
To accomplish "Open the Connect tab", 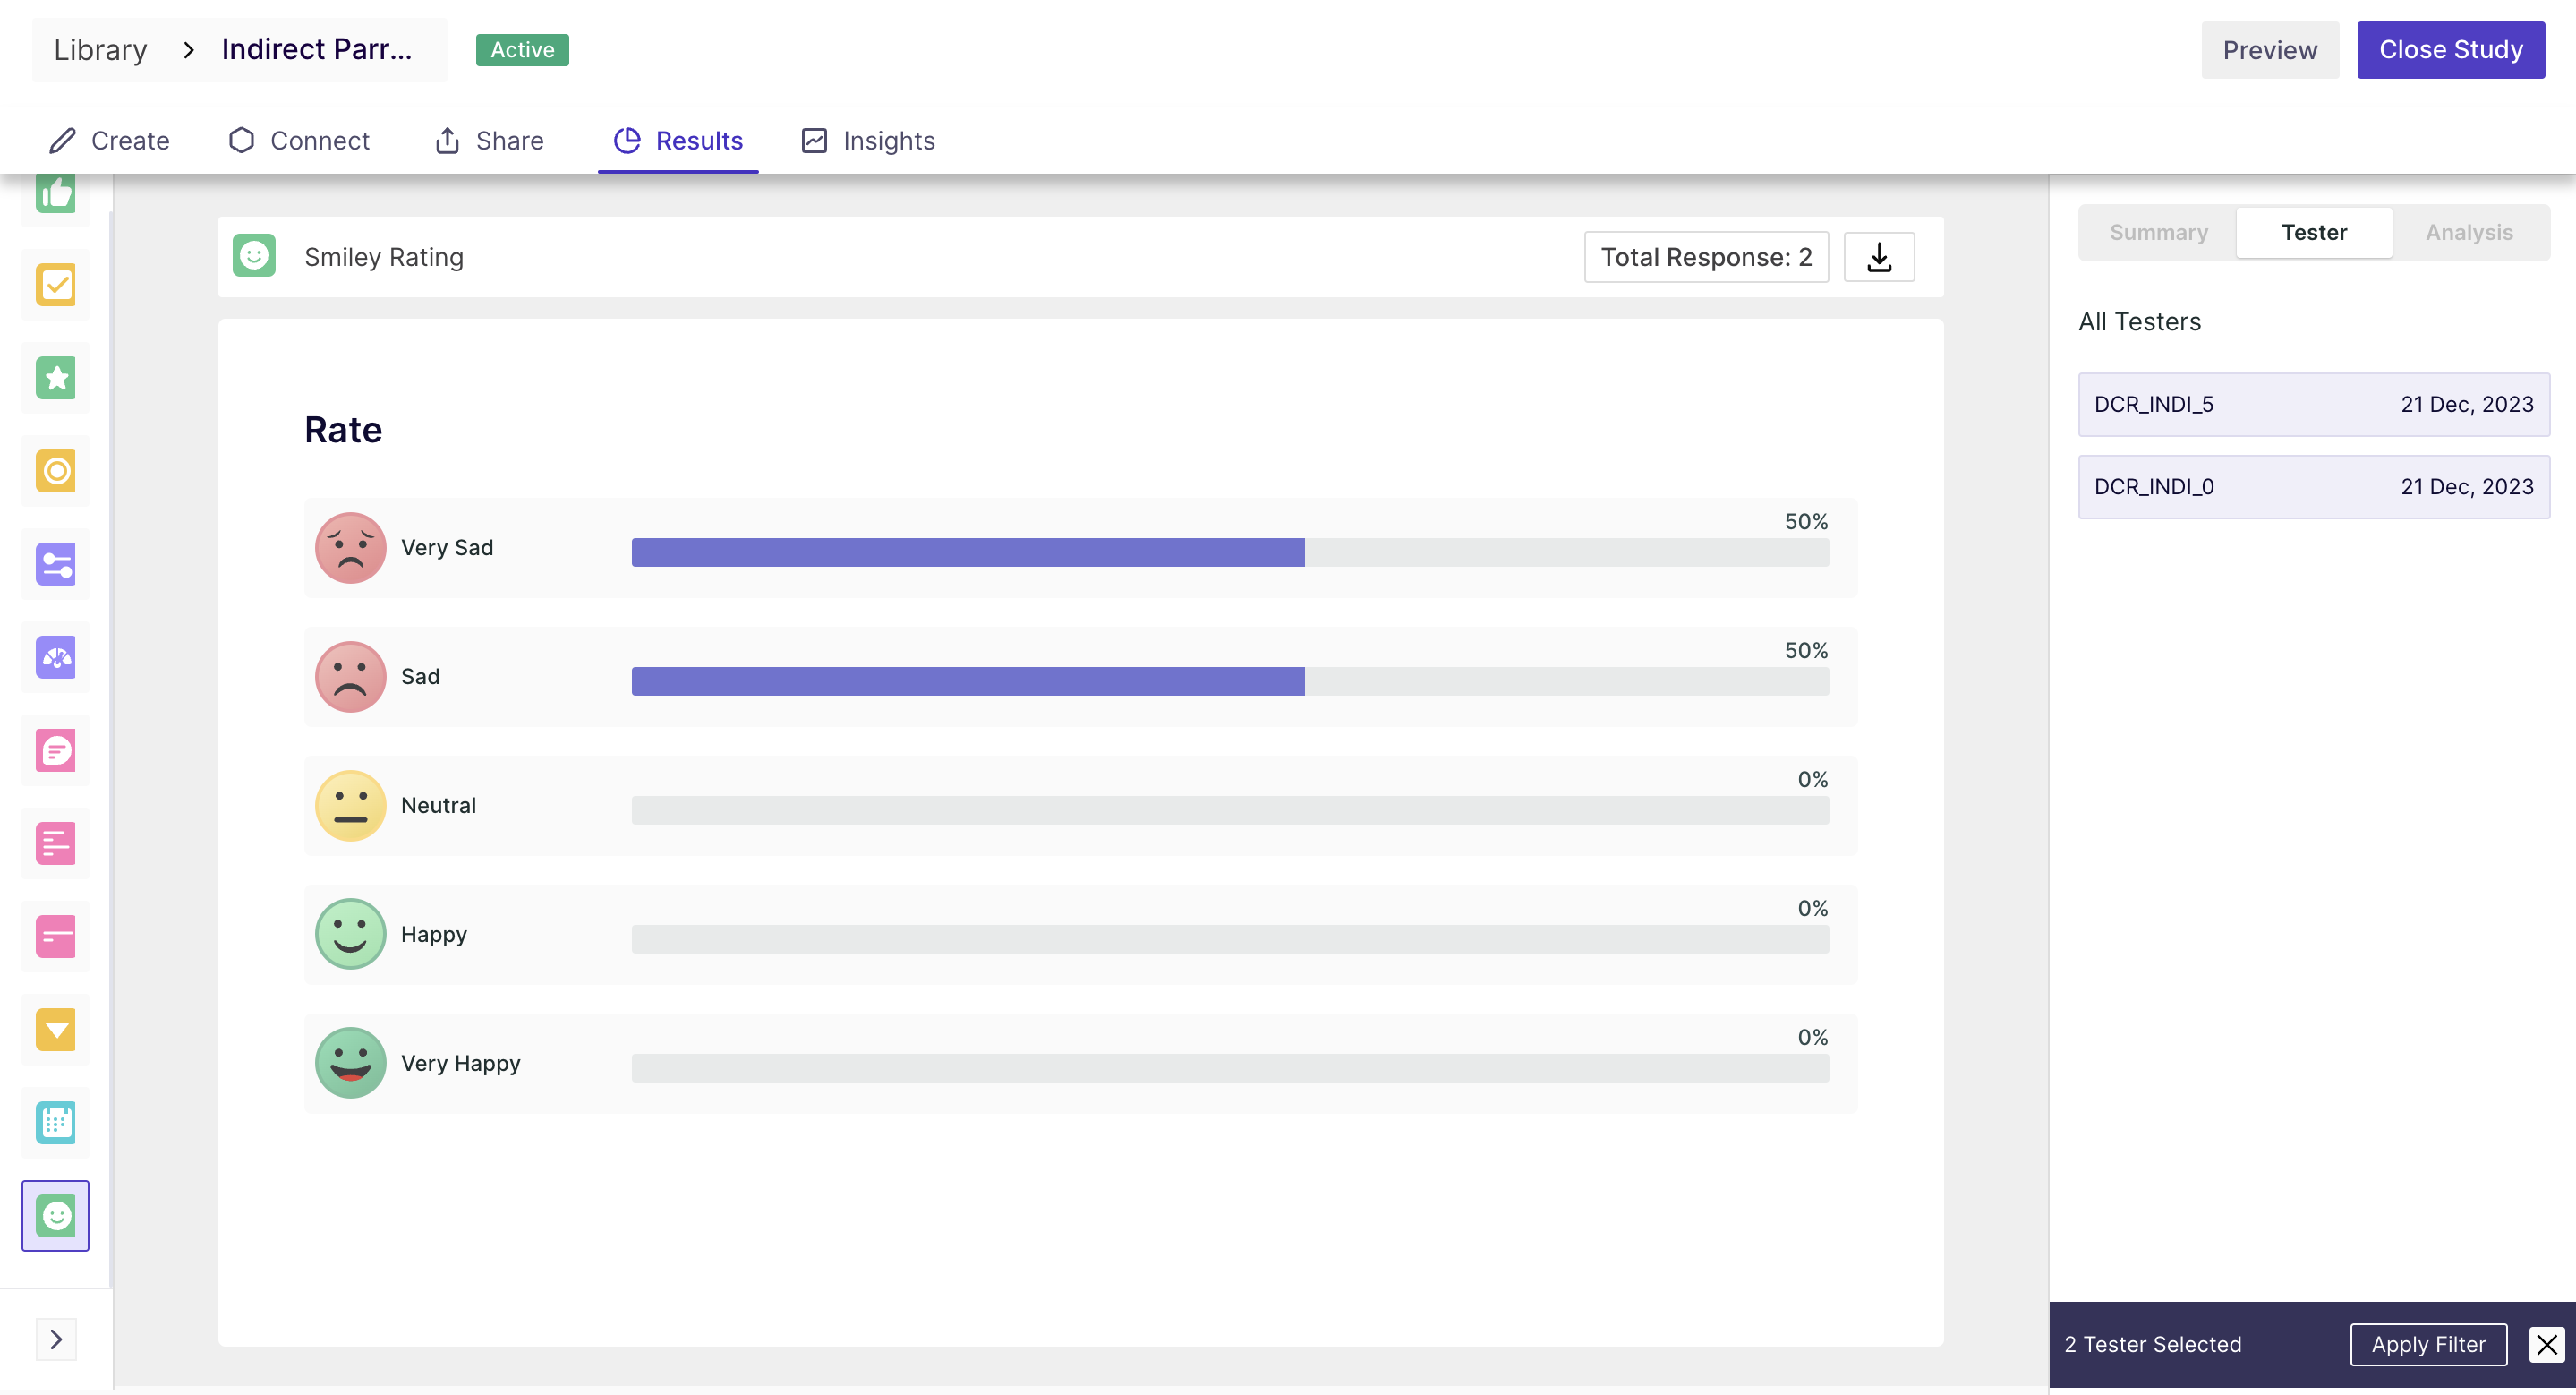I will [300, 141].
